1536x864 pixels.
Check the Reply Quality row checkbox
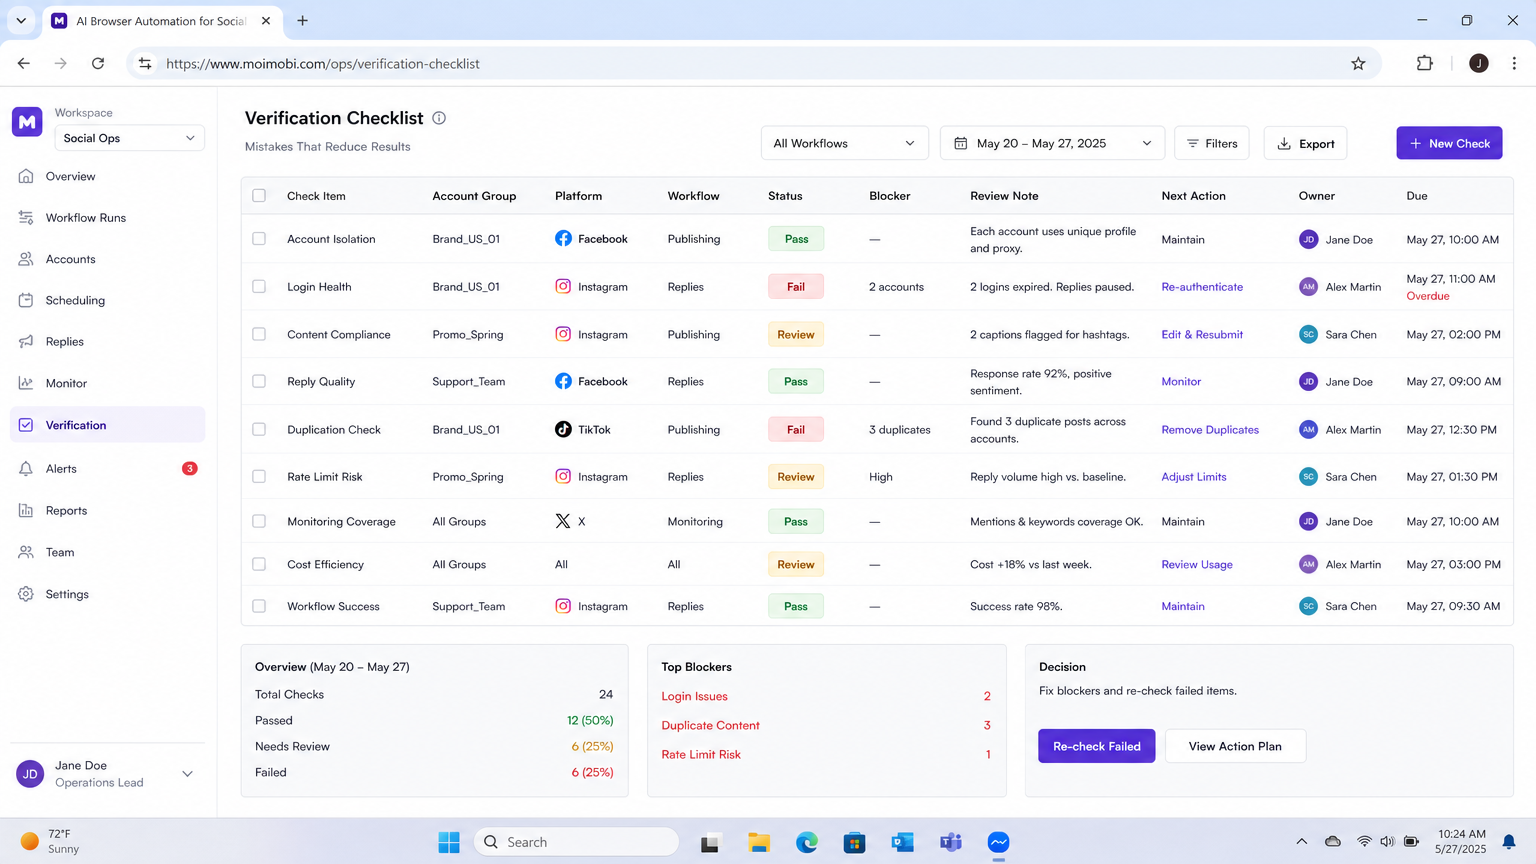click(x=259, y=381)
